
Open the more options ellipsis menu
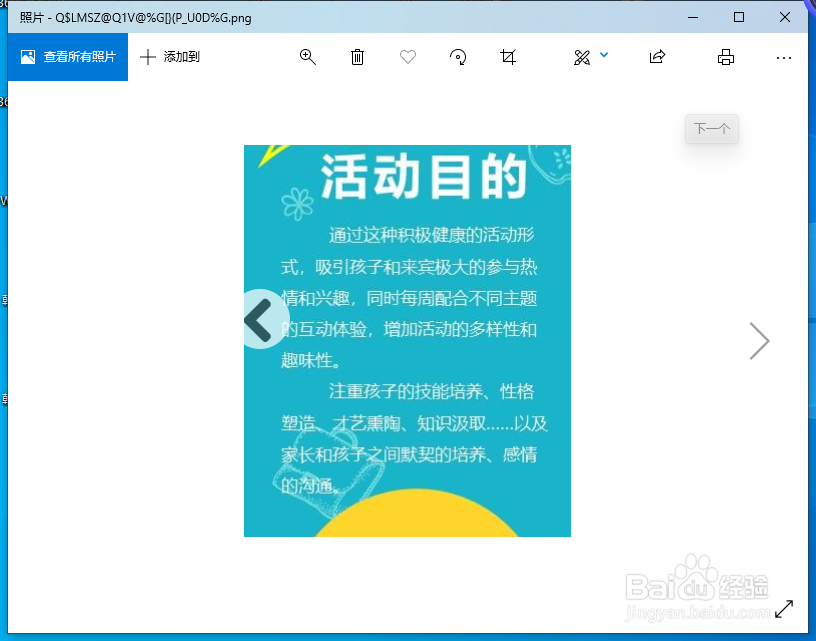pyautogui.click(x=783, y=58)
